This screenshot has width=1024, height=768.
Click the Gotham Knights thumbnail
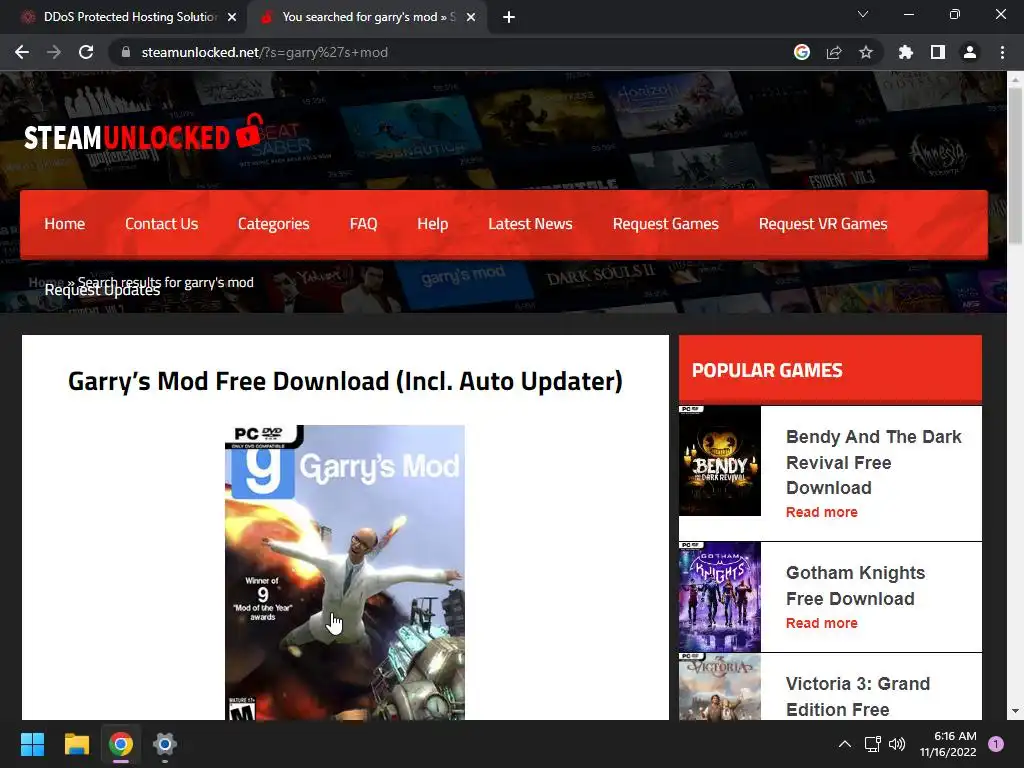coord(720,597)
